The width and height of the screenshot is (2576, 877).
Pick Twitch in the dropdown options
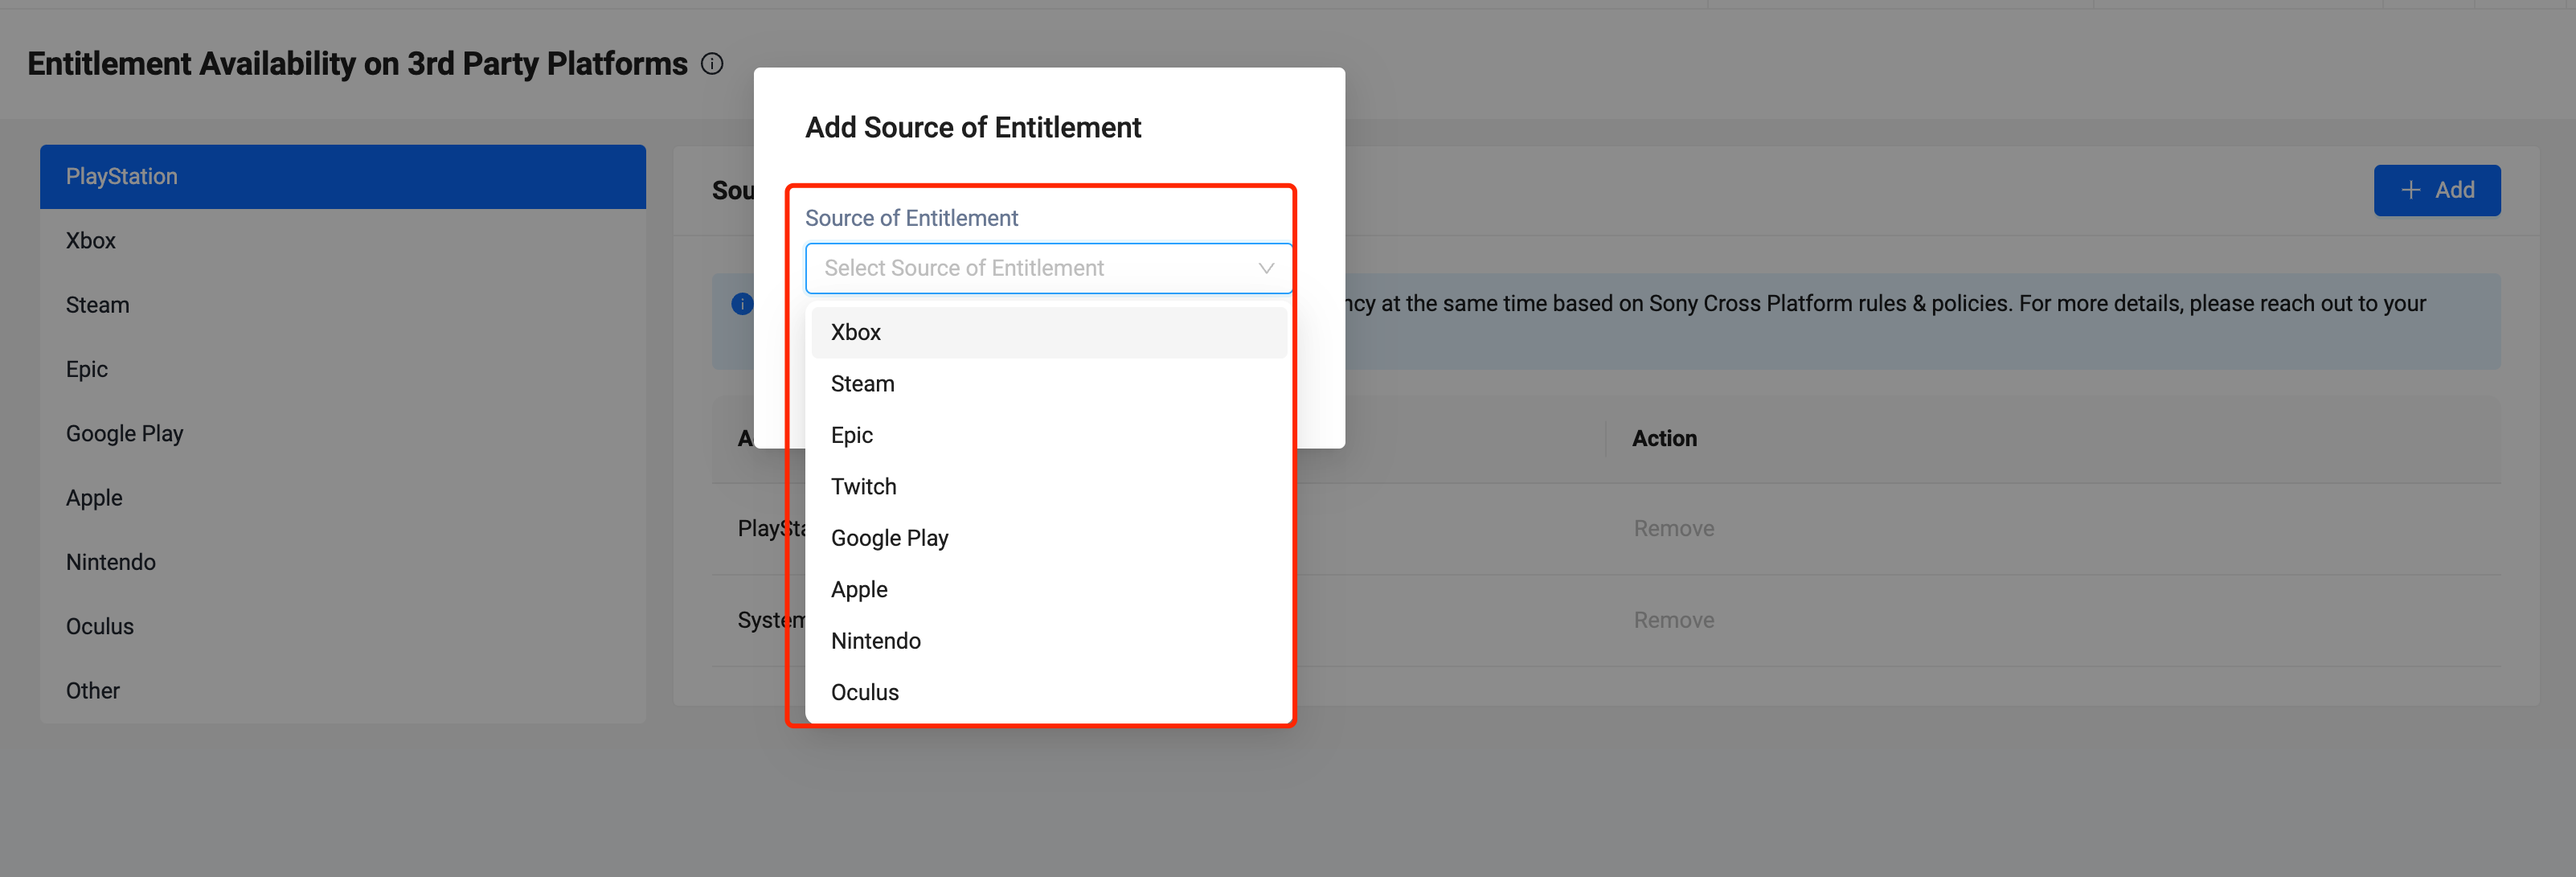click(x=1049, y=487)
